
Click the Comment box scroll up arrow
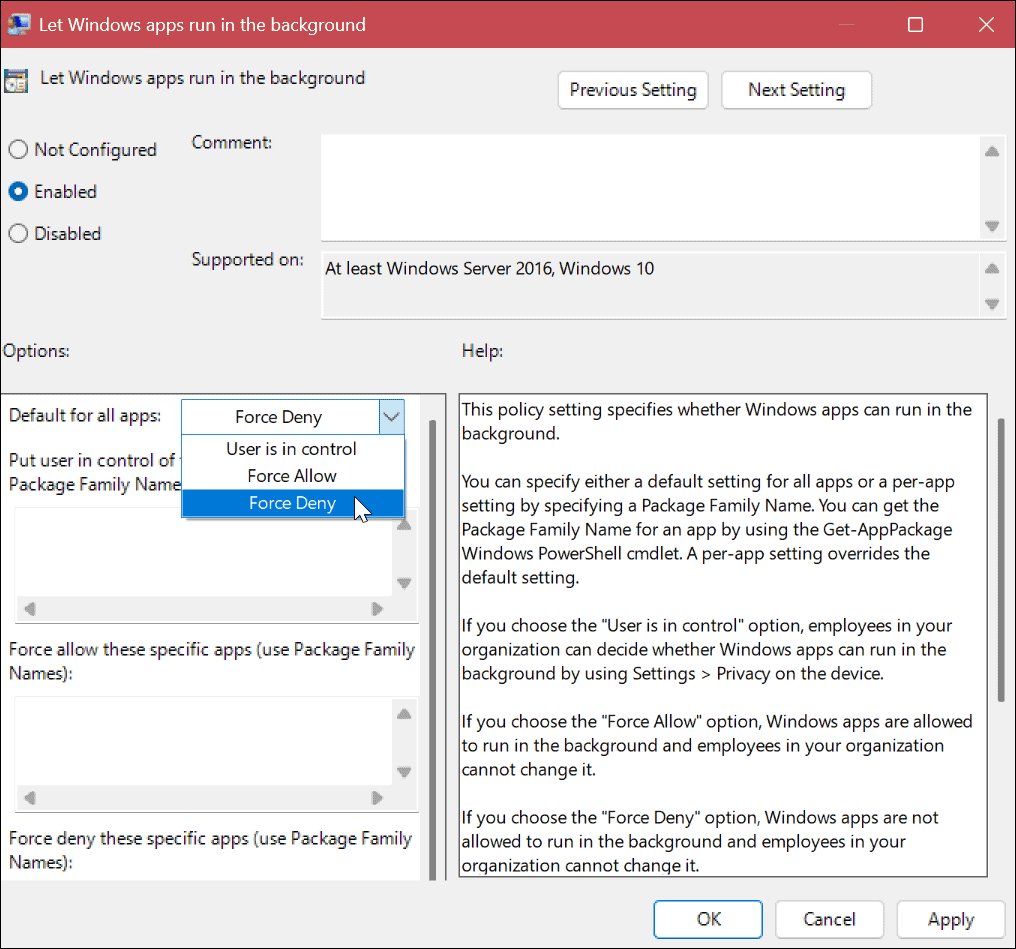[991, 152]
